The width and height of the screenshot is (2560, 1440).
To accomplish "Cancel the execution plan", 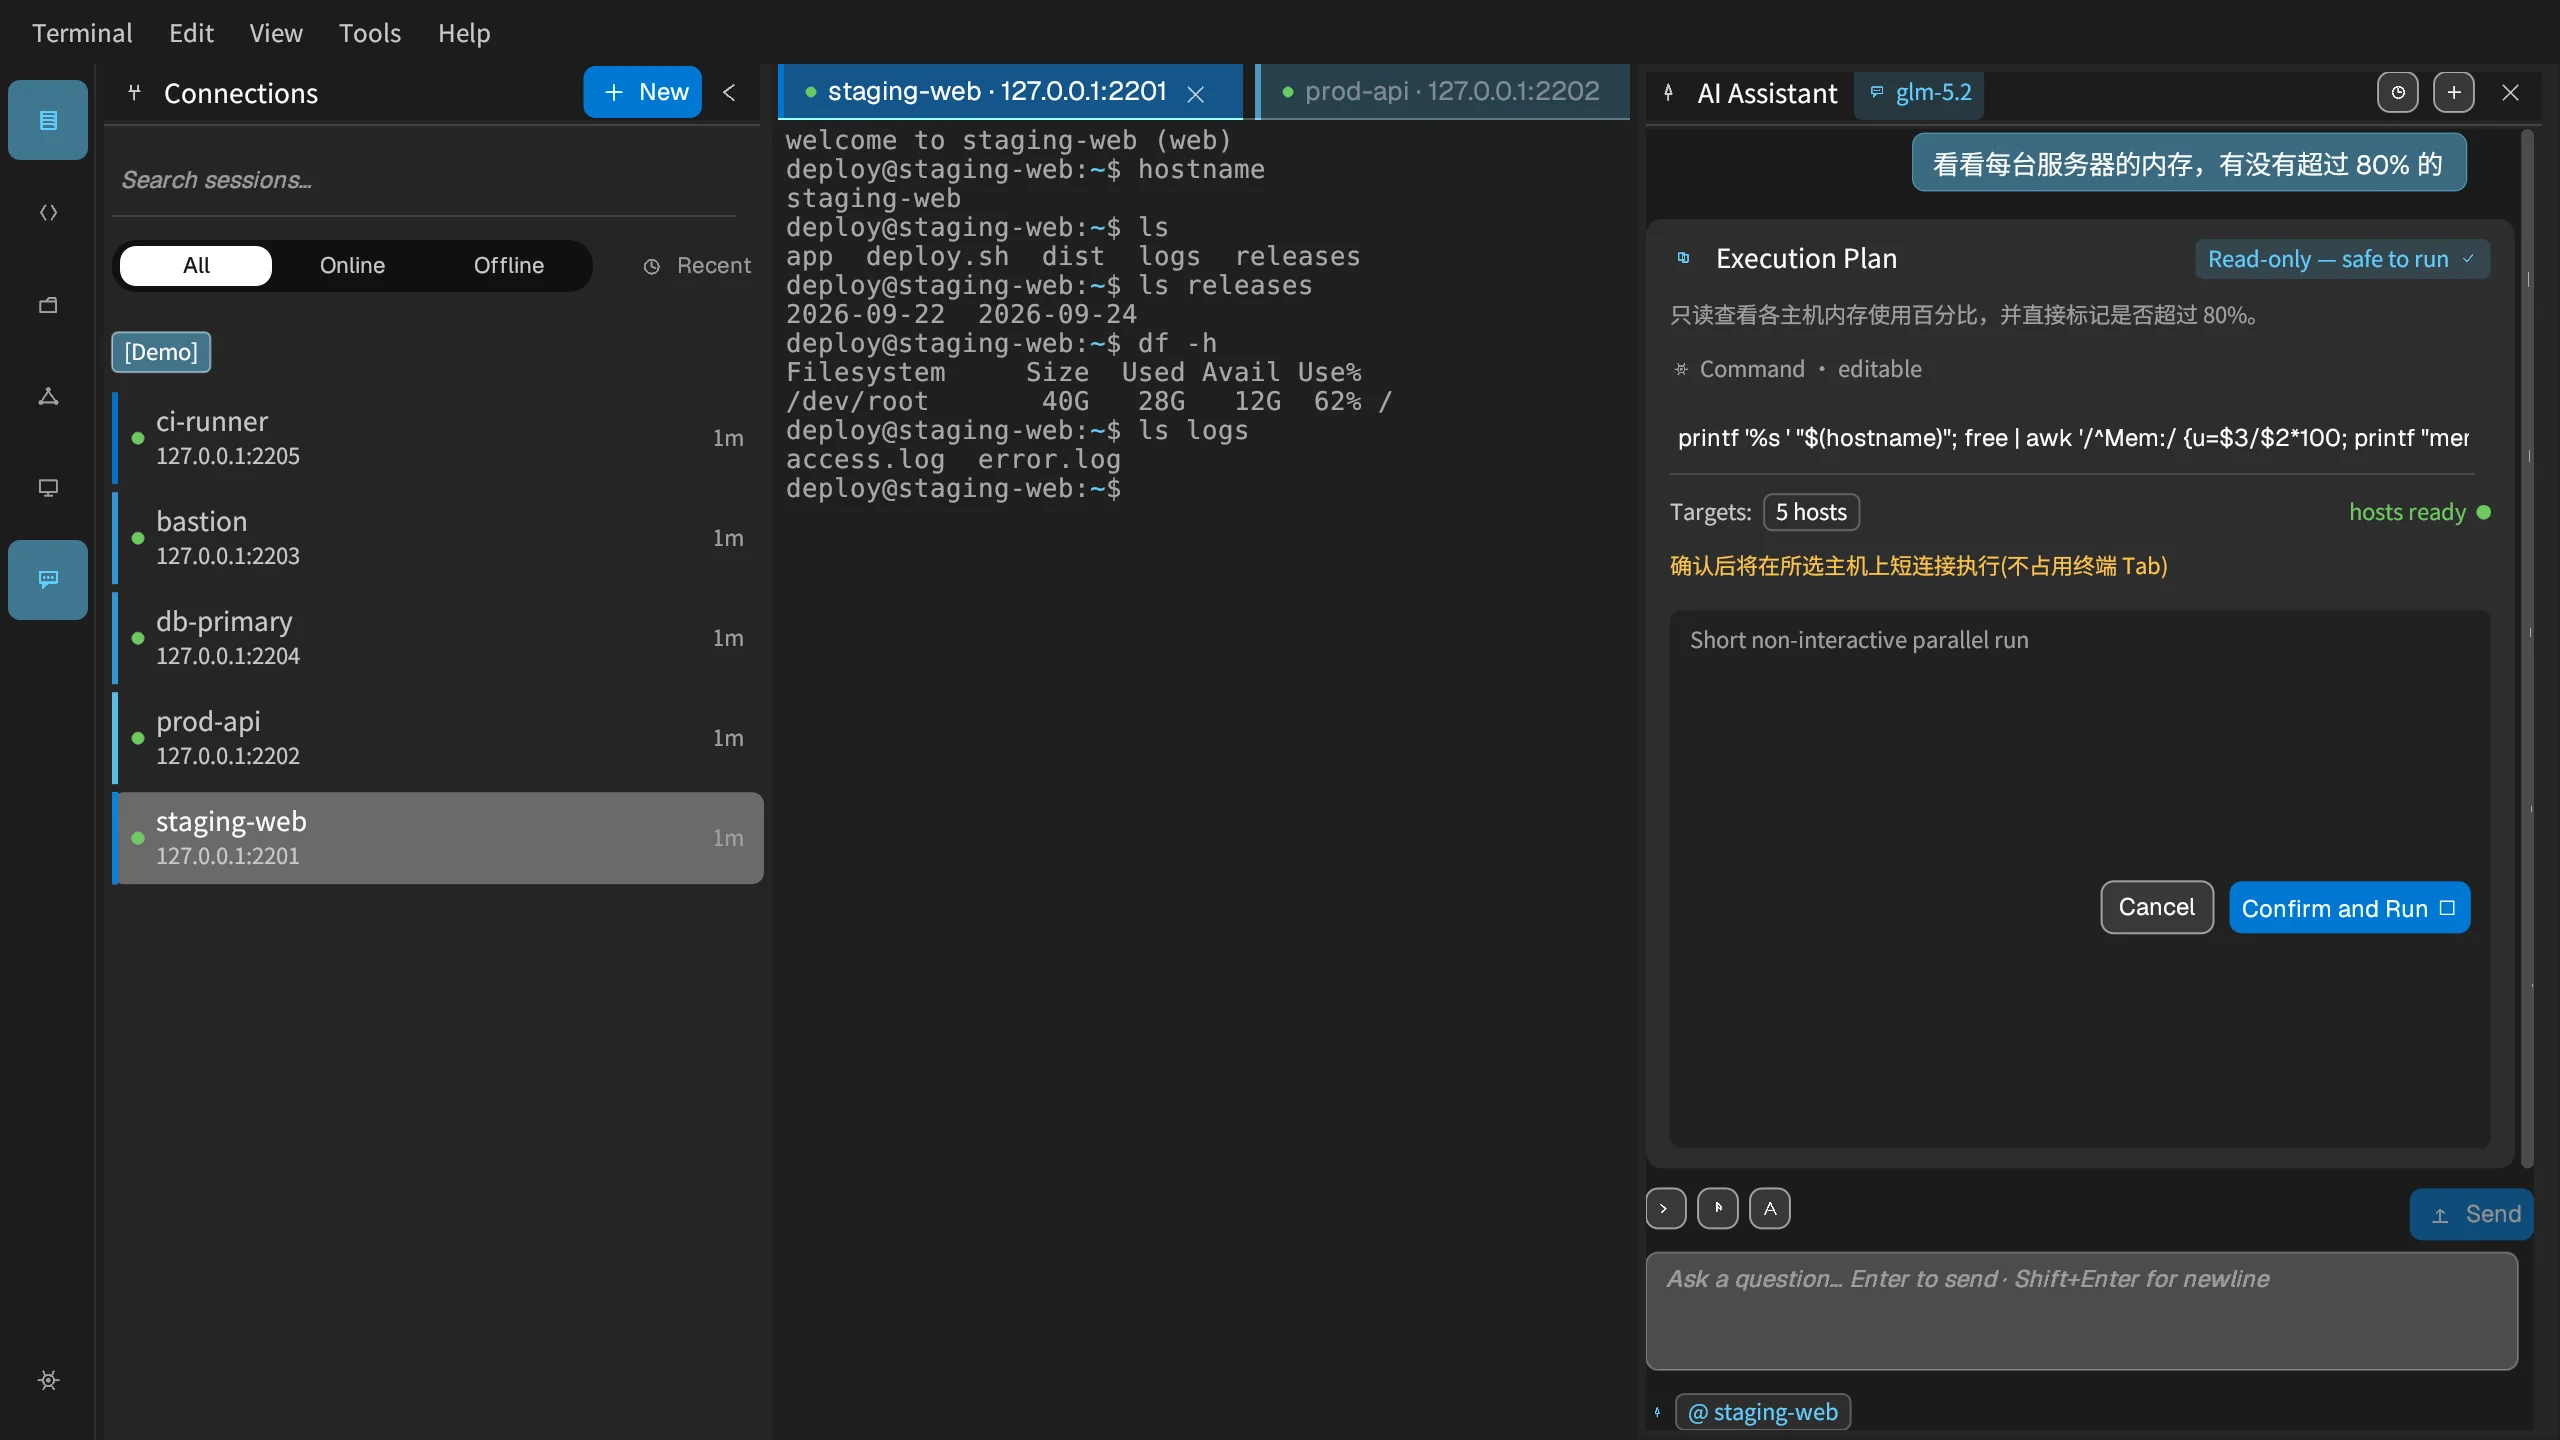I will click(2157, 907).
